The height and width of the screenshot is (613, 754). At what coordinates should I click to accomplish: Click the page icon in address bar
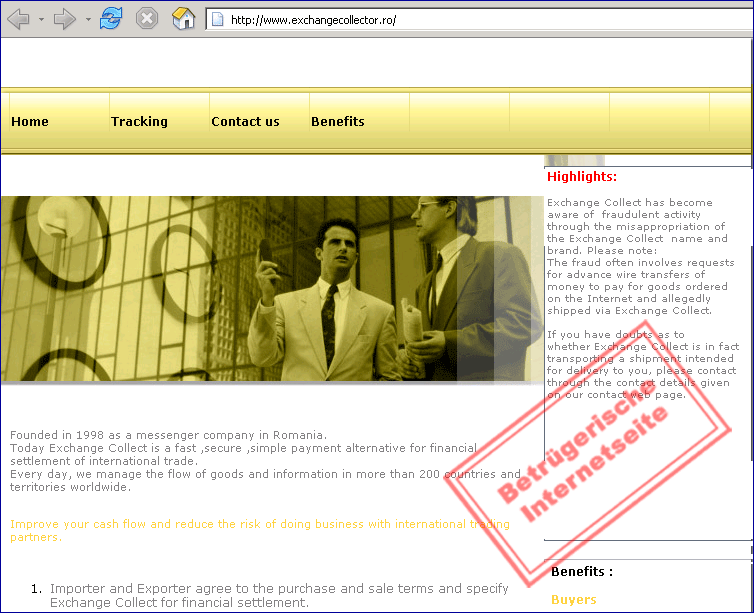[x=218, y=20]
